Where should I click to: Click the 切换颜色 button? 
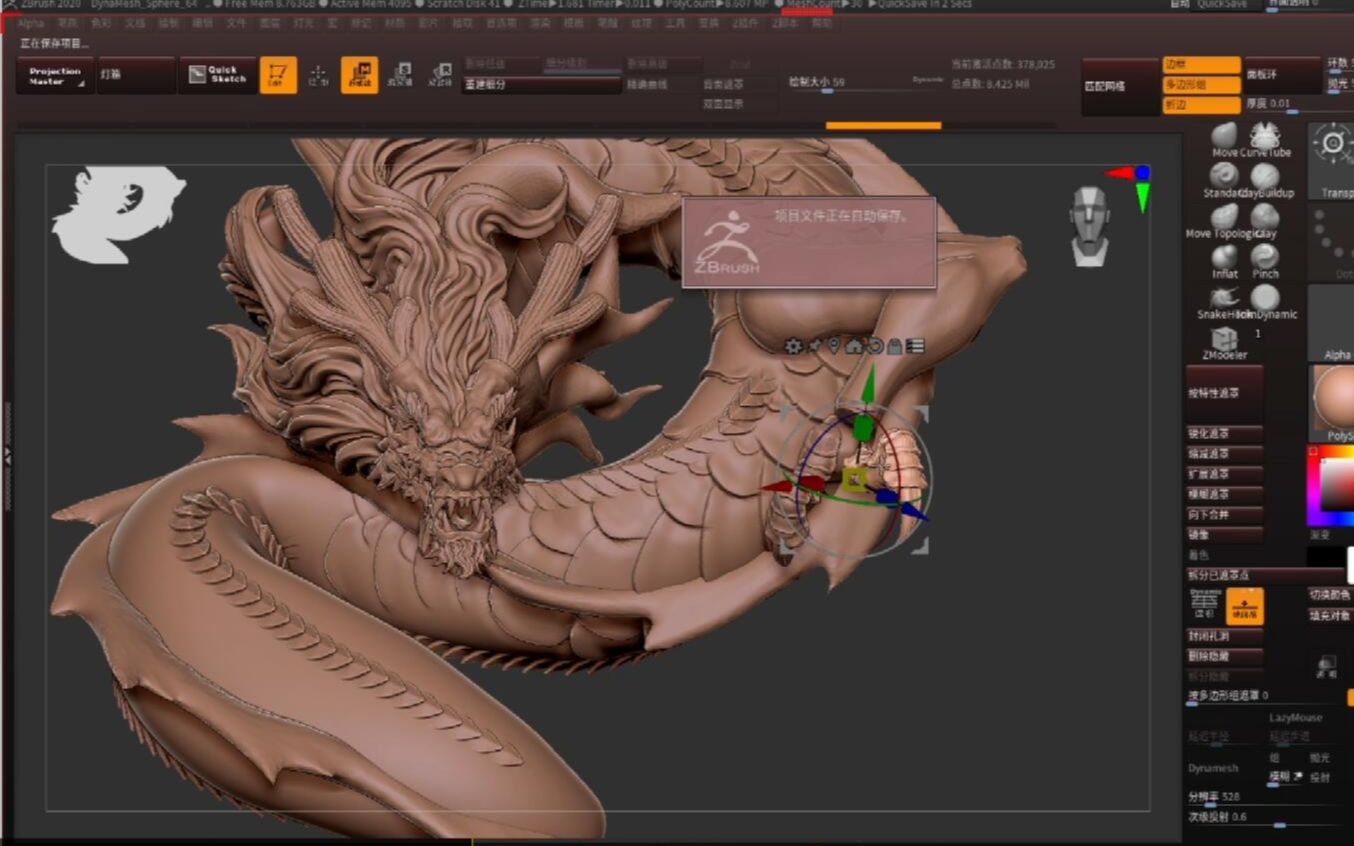click(x=1330, y=595)
